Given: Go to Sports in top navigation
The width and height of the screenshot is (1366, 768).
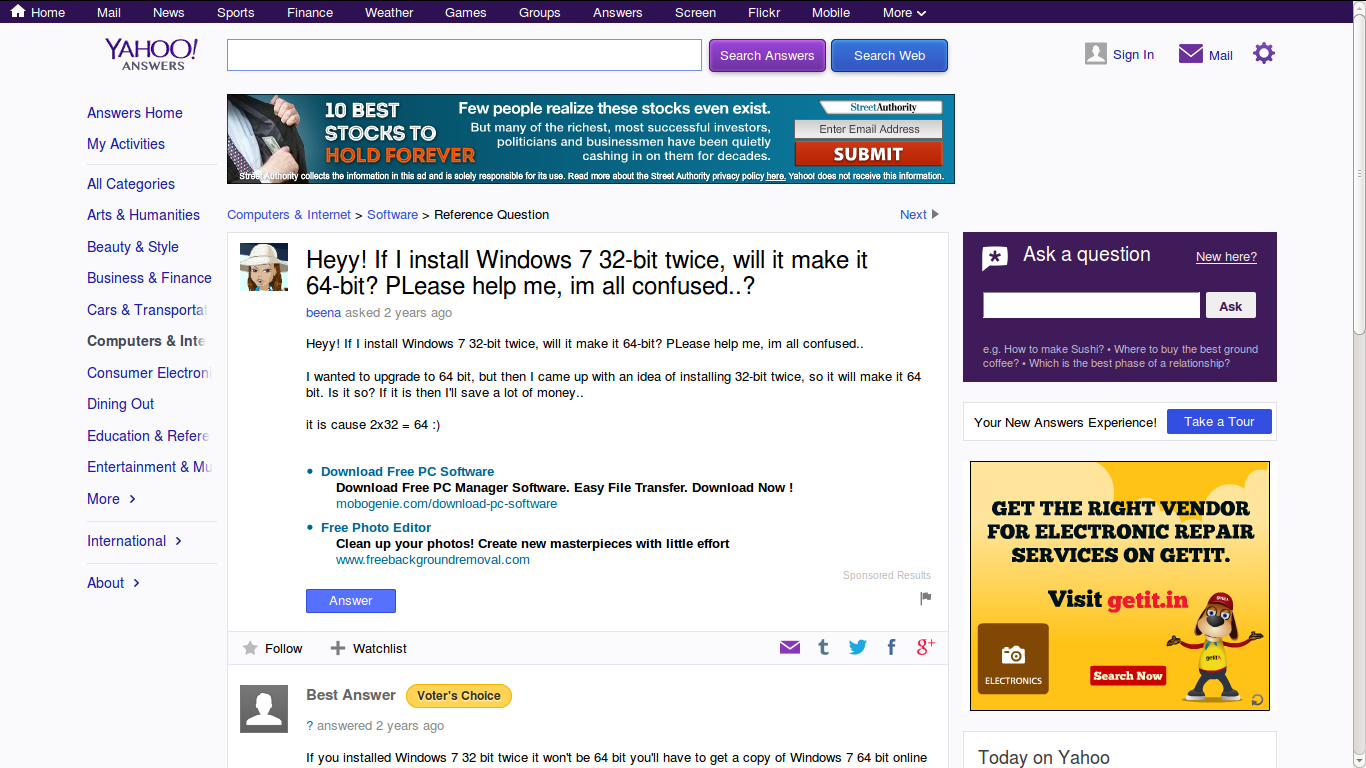Looking at the screenshot, I should pyautogui.click(x=236, y=12).
